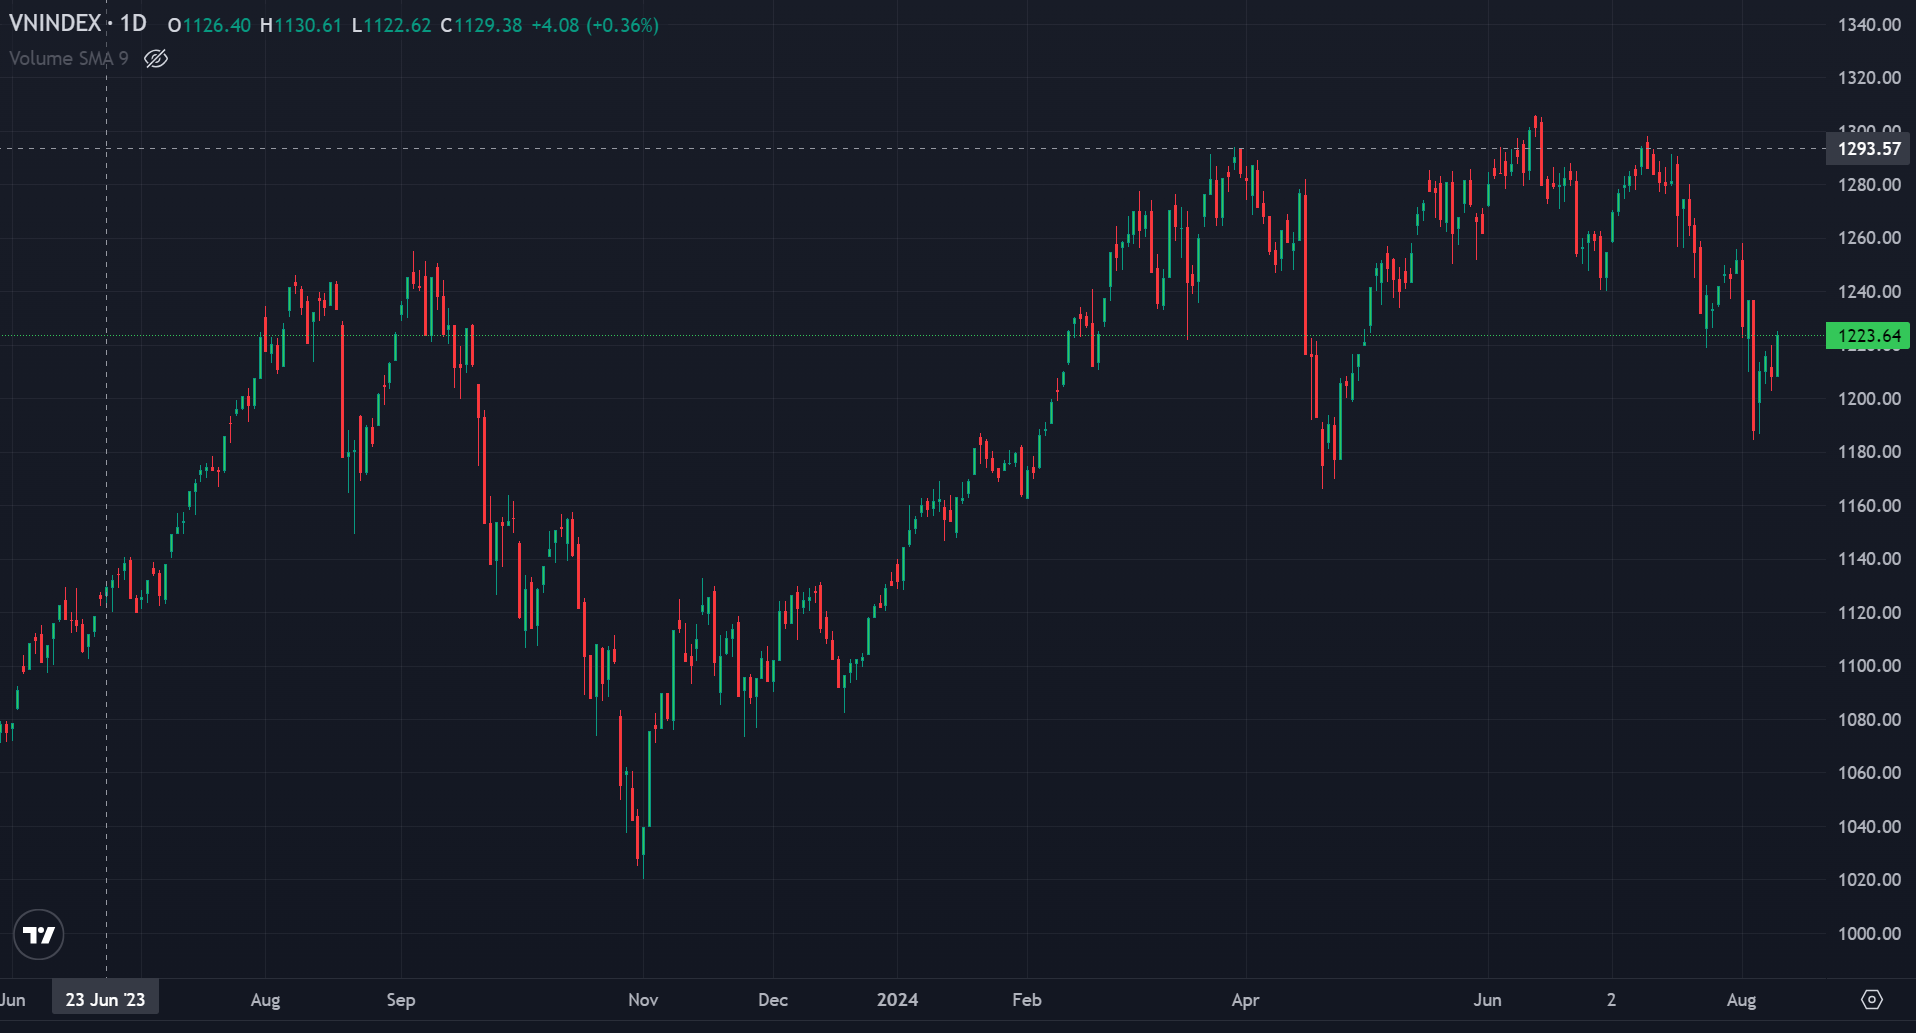
Task: Select the VNINDEX symbol title
Action: point(55,24)
